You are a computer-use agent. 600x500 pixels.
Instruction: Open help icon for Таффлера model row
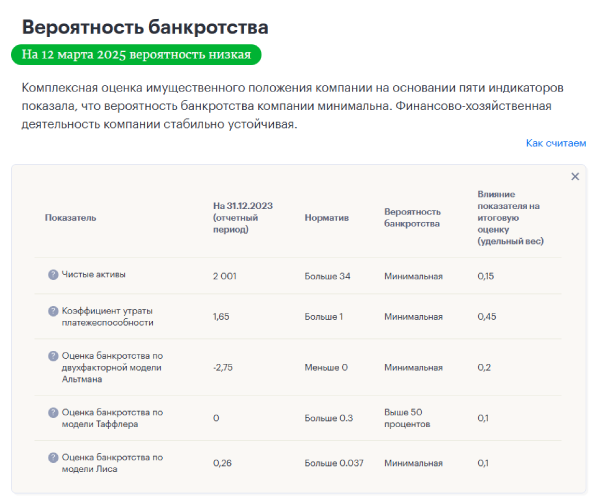coord(54,412)
